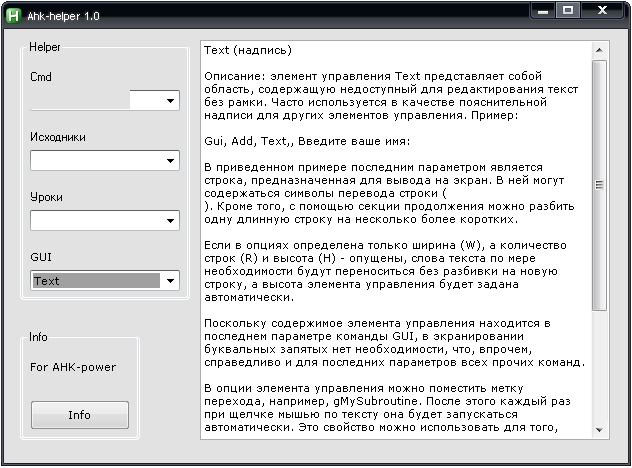Screen dimensions: 632x468
Task: Click the 'Text (надпись)' heading line
Action: point(247,50)
